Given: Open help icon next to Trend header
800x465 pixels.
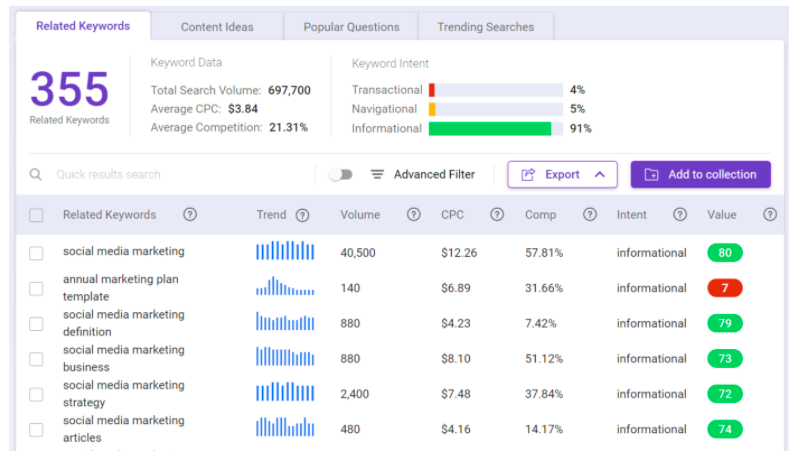Looking at the screenshot, I should click(x=303, y=215).
